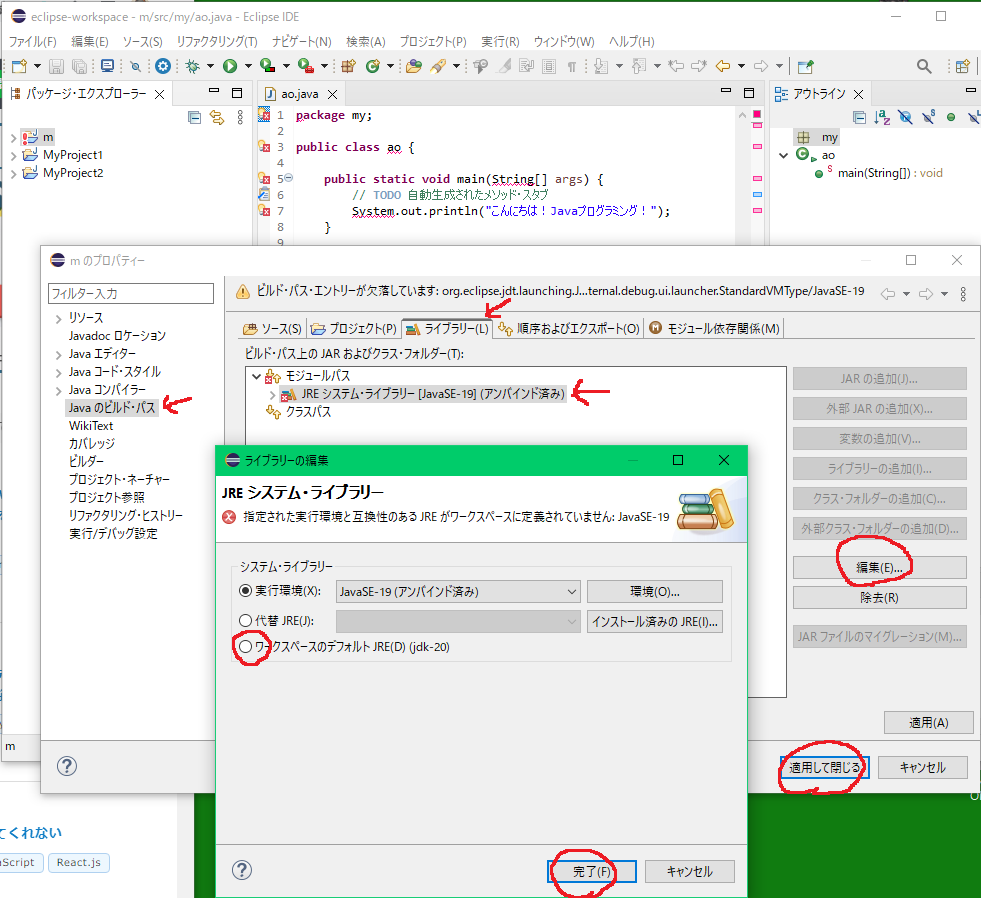Expand Java エディター properties node
The height and width of the screenshot is (898, 981).
58,355
